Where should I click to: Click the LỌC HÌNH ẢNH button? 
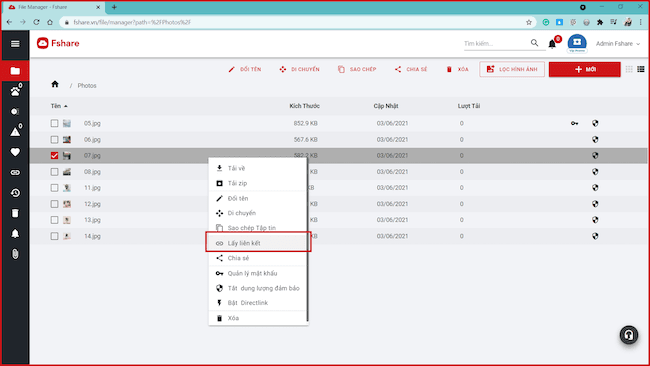point(512,69)
